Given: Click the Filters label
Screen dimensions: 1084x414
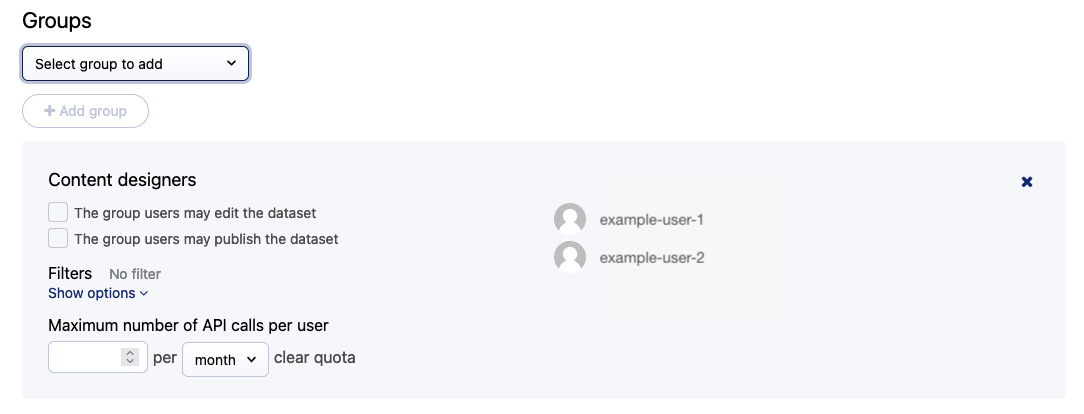Looking at the screenshot, I should (x=70, y=273).
